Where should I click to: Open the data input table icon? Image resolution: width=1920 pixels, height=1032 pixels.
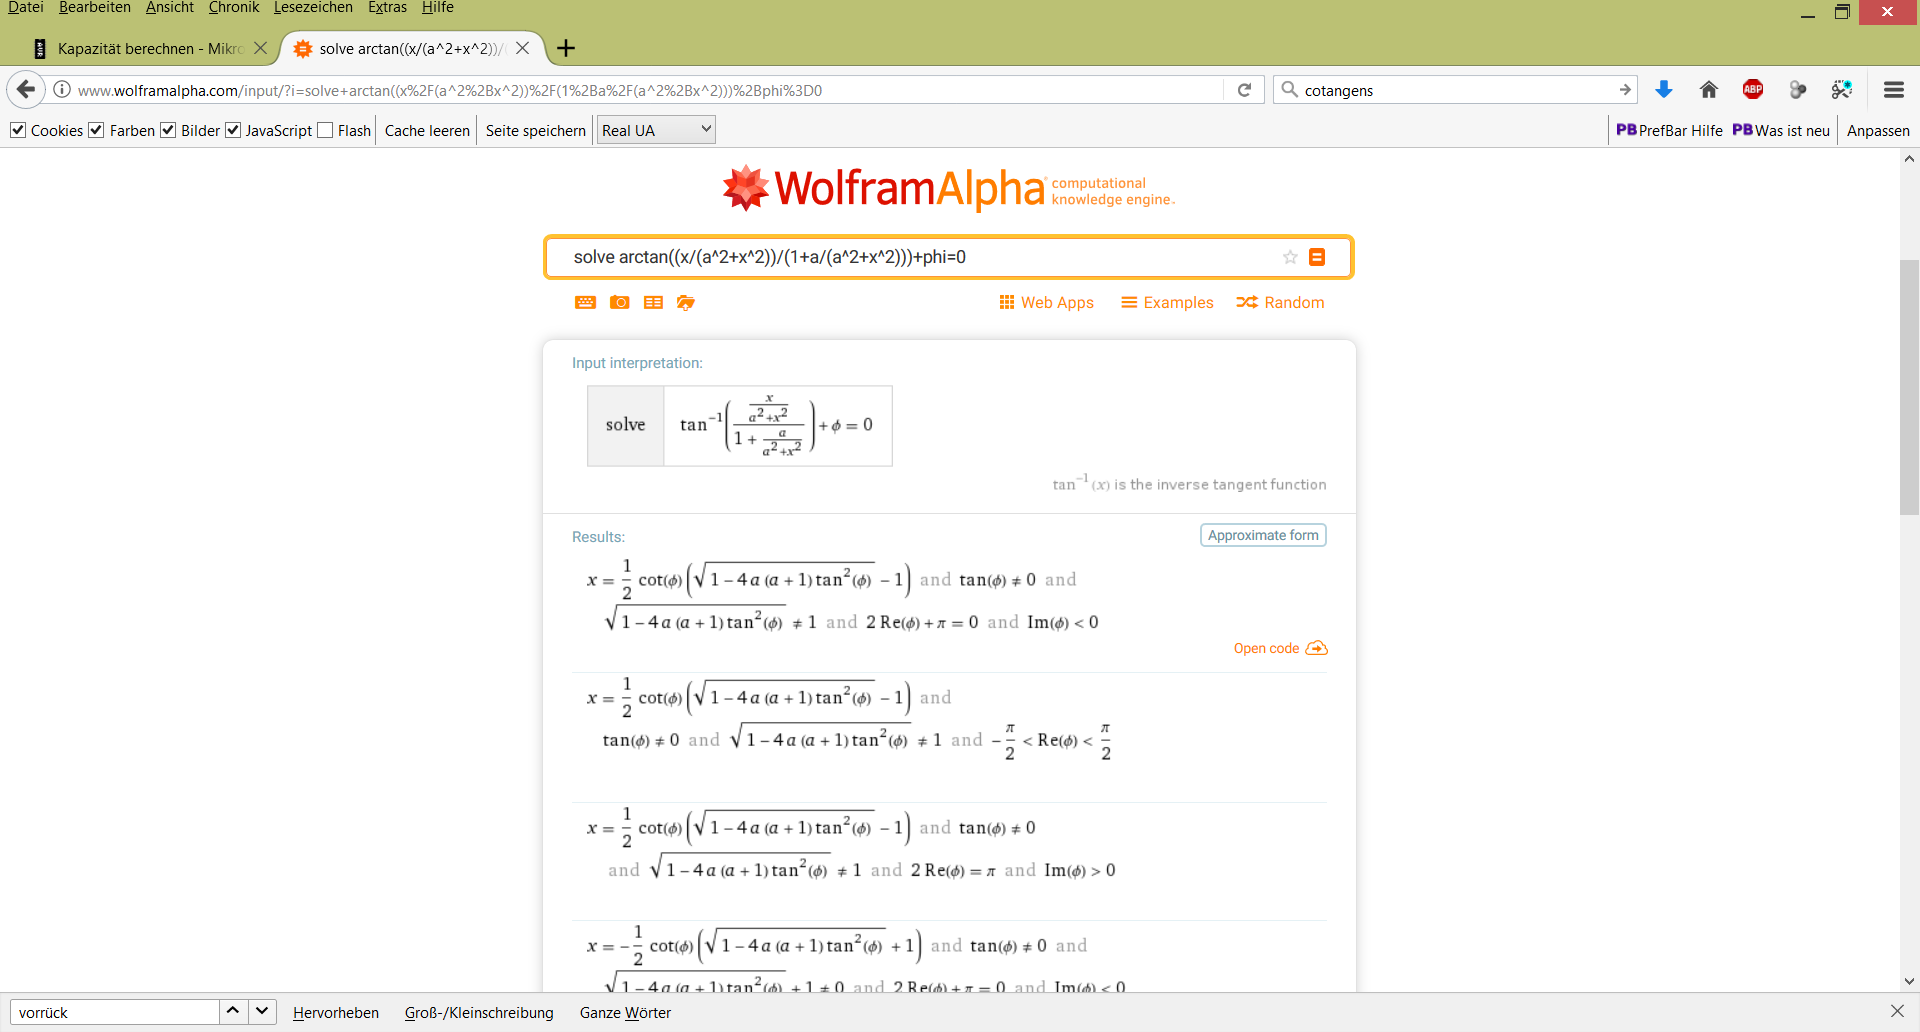pos(653,302)
